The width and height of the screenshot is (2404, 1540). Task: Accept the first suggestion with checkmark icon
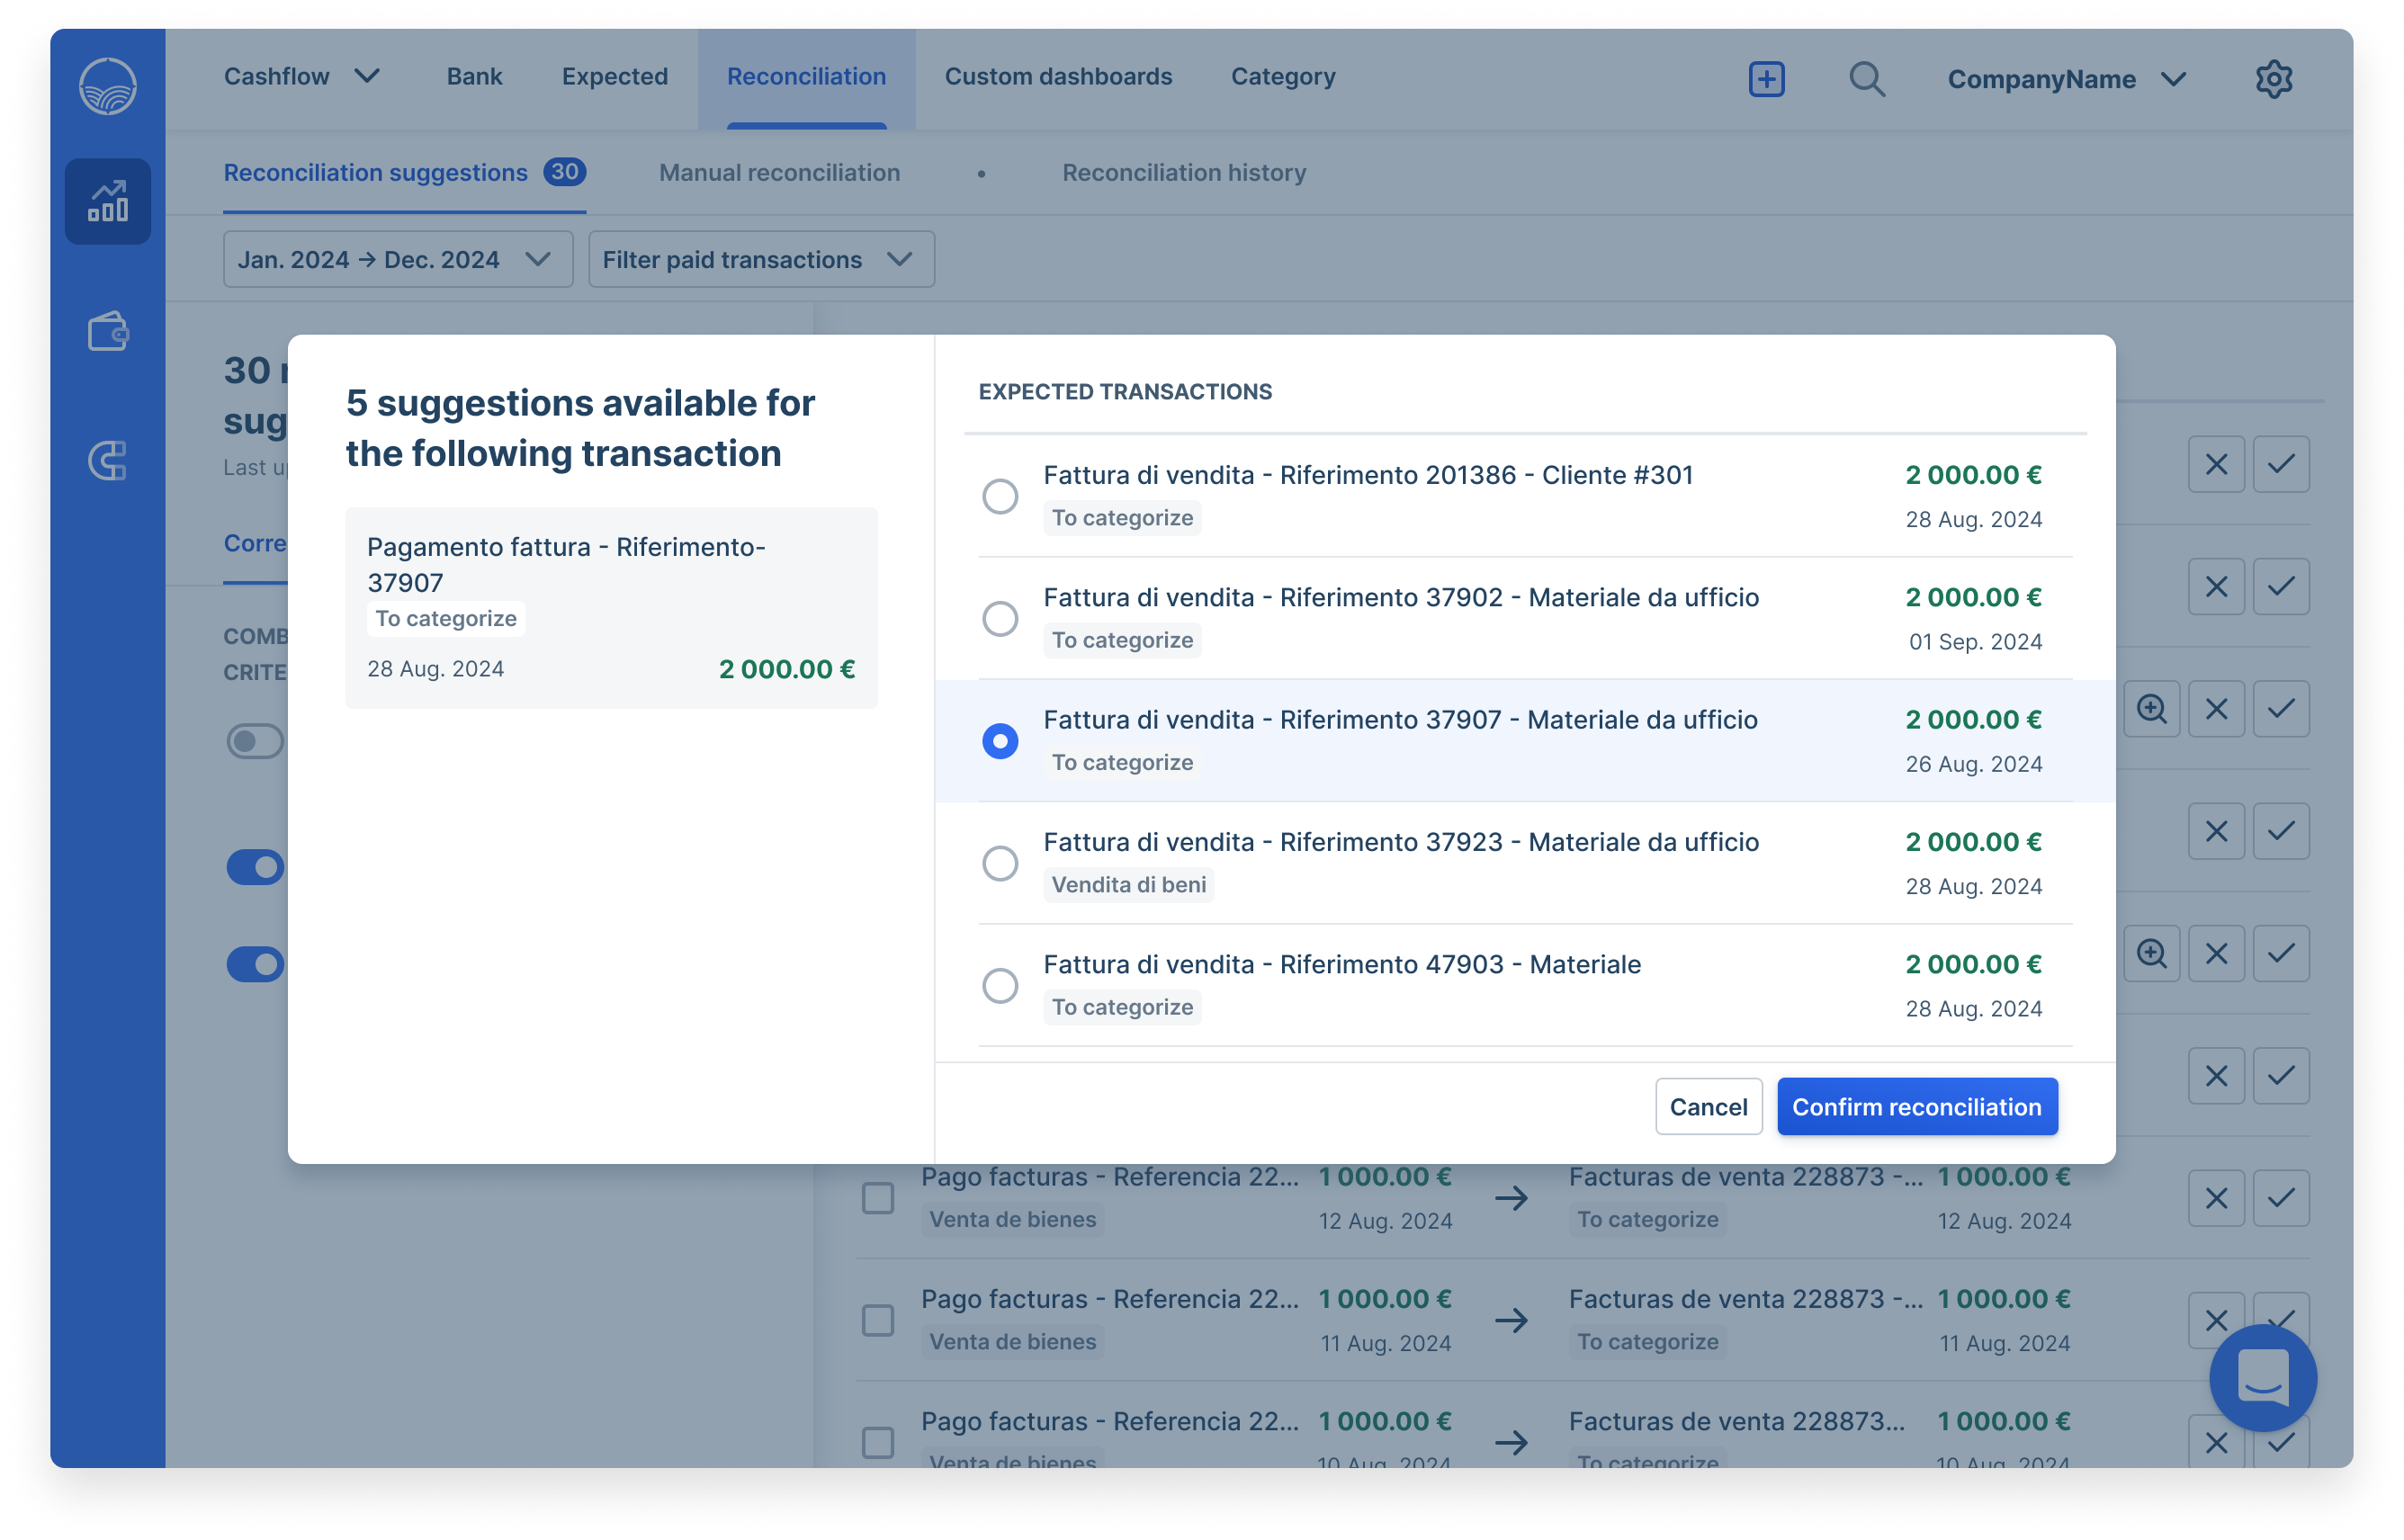click(2280, 464)
